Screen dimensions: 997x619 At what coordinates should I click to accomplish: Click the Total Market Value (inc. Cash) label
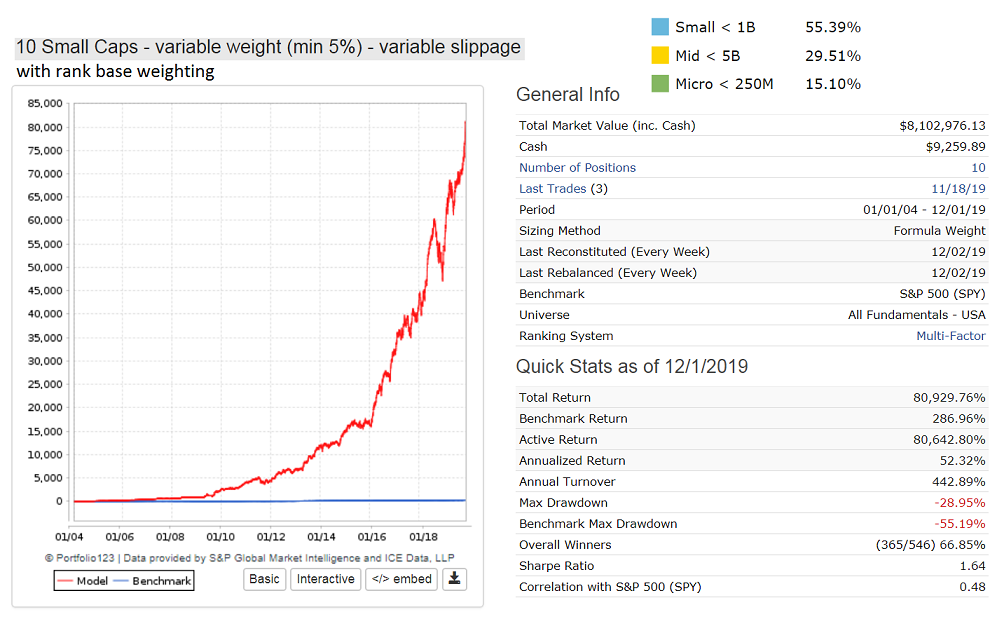click(x=607, y=126)
